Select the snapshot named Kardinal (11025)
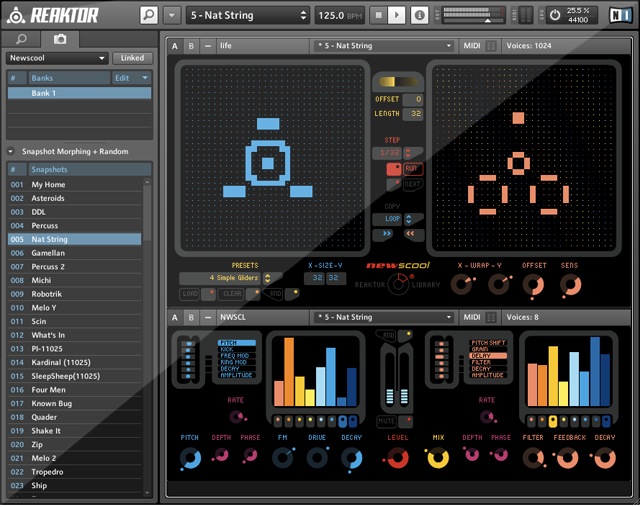This screenshot has height=507, width=640. click(x=75, y=362)
